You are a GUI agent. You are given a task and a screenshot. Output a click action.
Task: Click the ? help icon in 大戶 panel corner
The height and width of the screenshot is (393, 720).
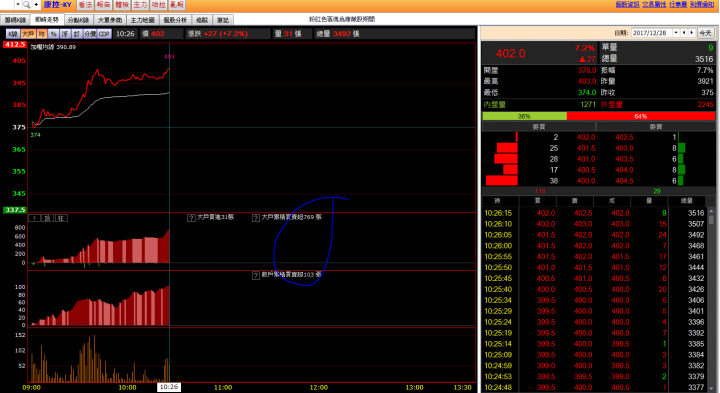click(x=34, y=218)
